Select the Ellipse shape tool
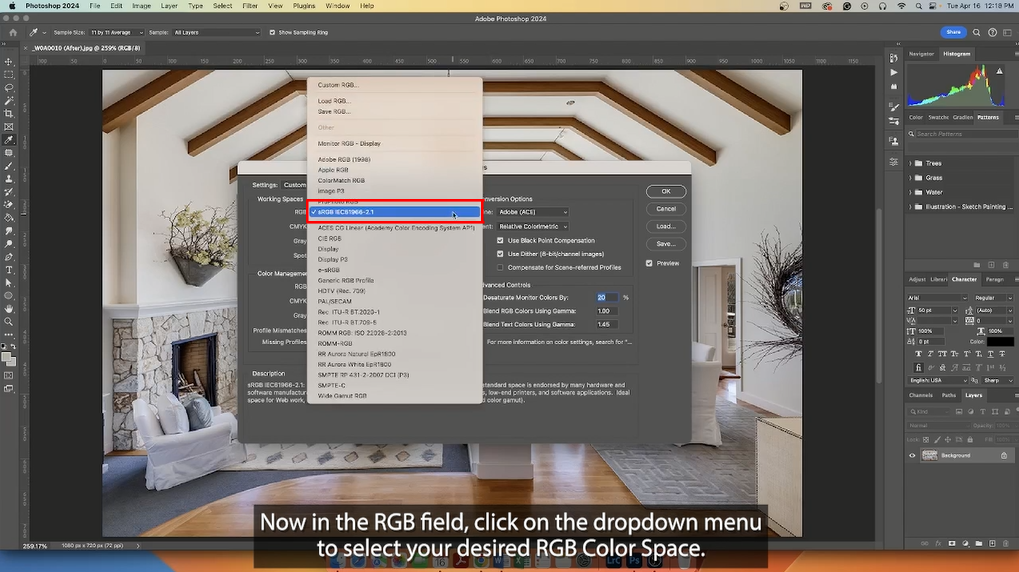 pyautogui.click(x=9, y=296)
